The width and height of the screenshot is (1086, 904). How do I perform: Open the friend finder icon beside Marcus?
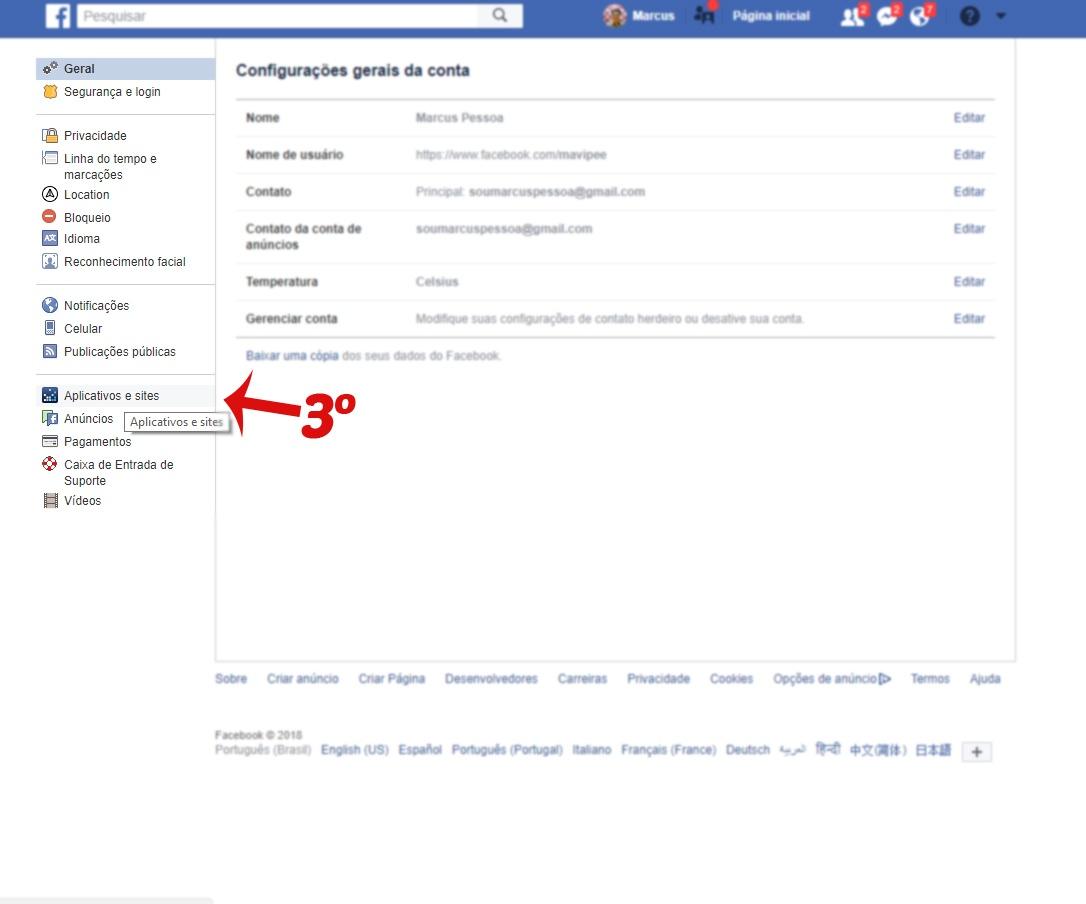tap(704, 14)
